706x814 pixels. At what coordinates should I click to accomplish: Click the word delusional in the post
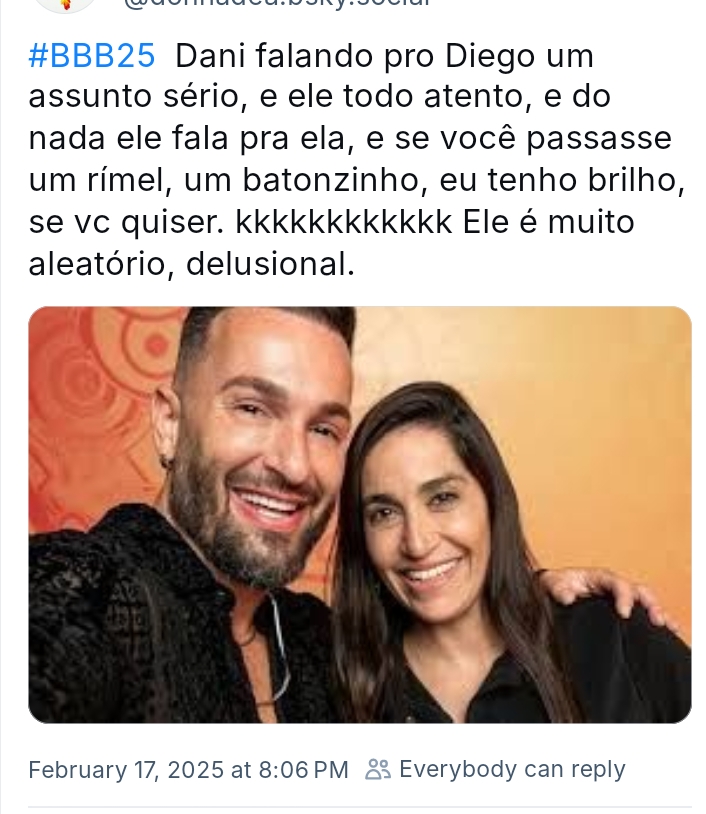pyautogui.click(x=270, y=264)
